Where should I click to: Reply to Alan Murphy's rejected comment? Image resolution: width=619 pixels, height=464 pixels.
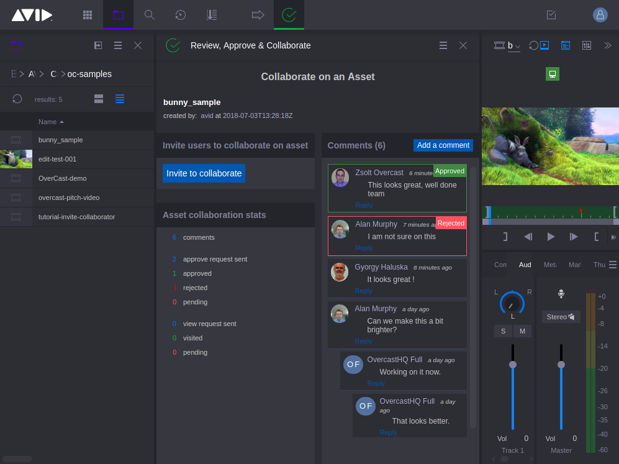tap(364, 248)
